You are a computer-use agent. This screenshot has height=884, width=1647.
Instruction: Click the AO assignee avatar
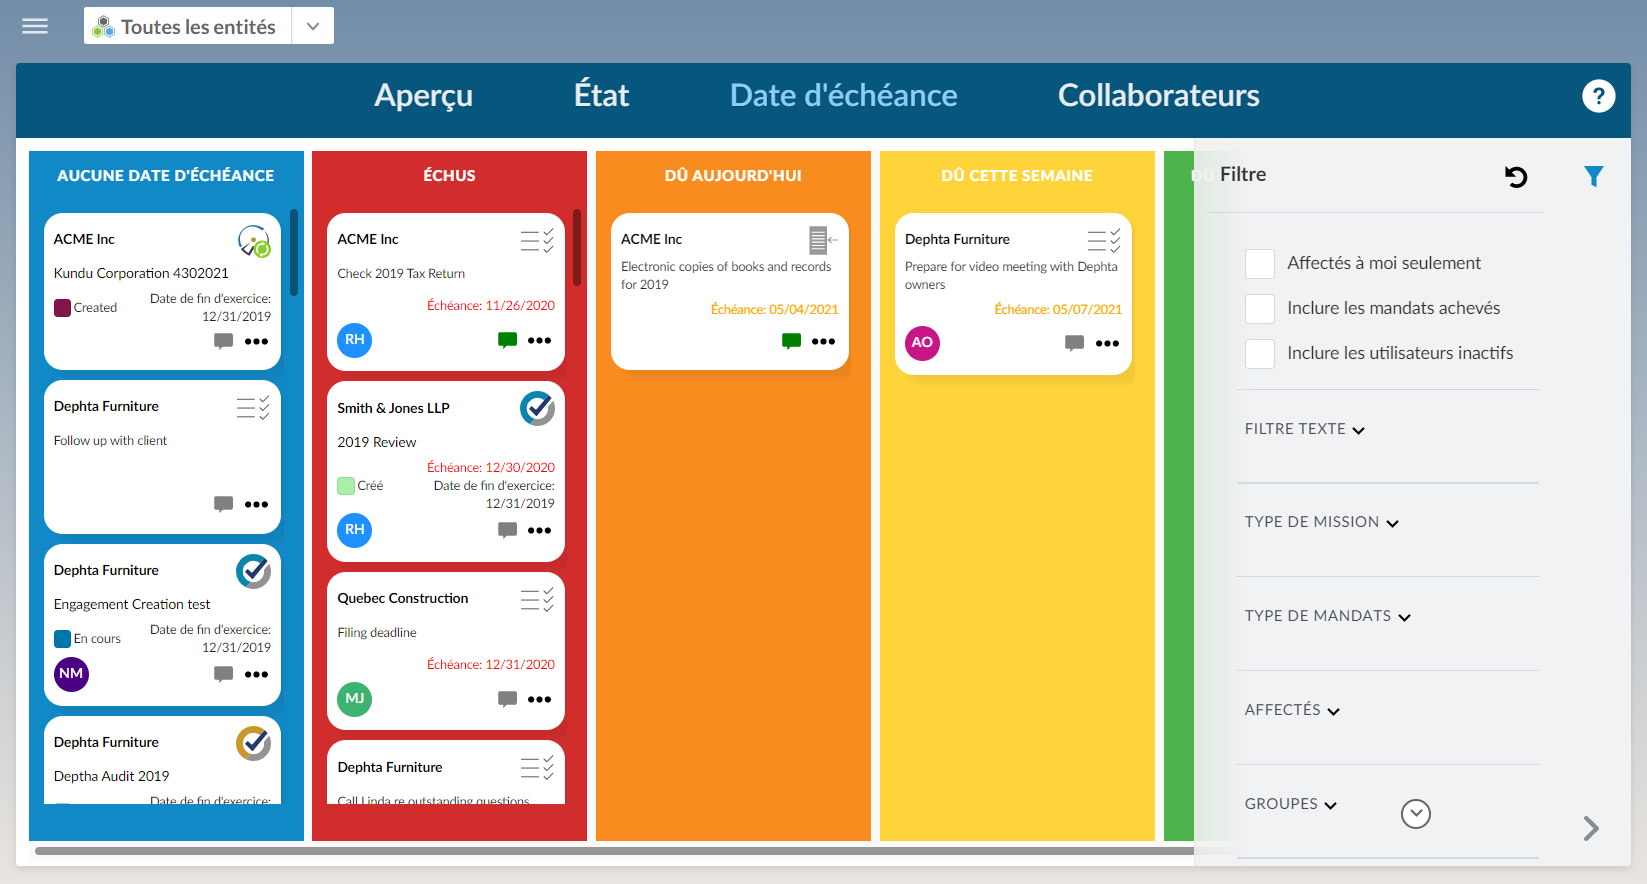tap(922, 343)
